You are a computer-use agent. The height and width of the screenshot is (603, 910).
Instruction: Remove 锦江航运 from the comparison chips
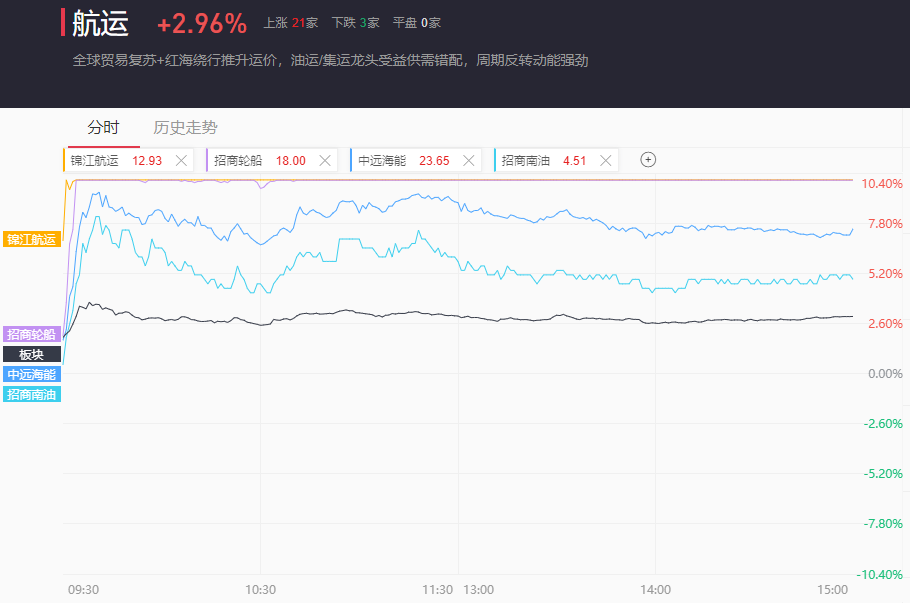(181, 160)
